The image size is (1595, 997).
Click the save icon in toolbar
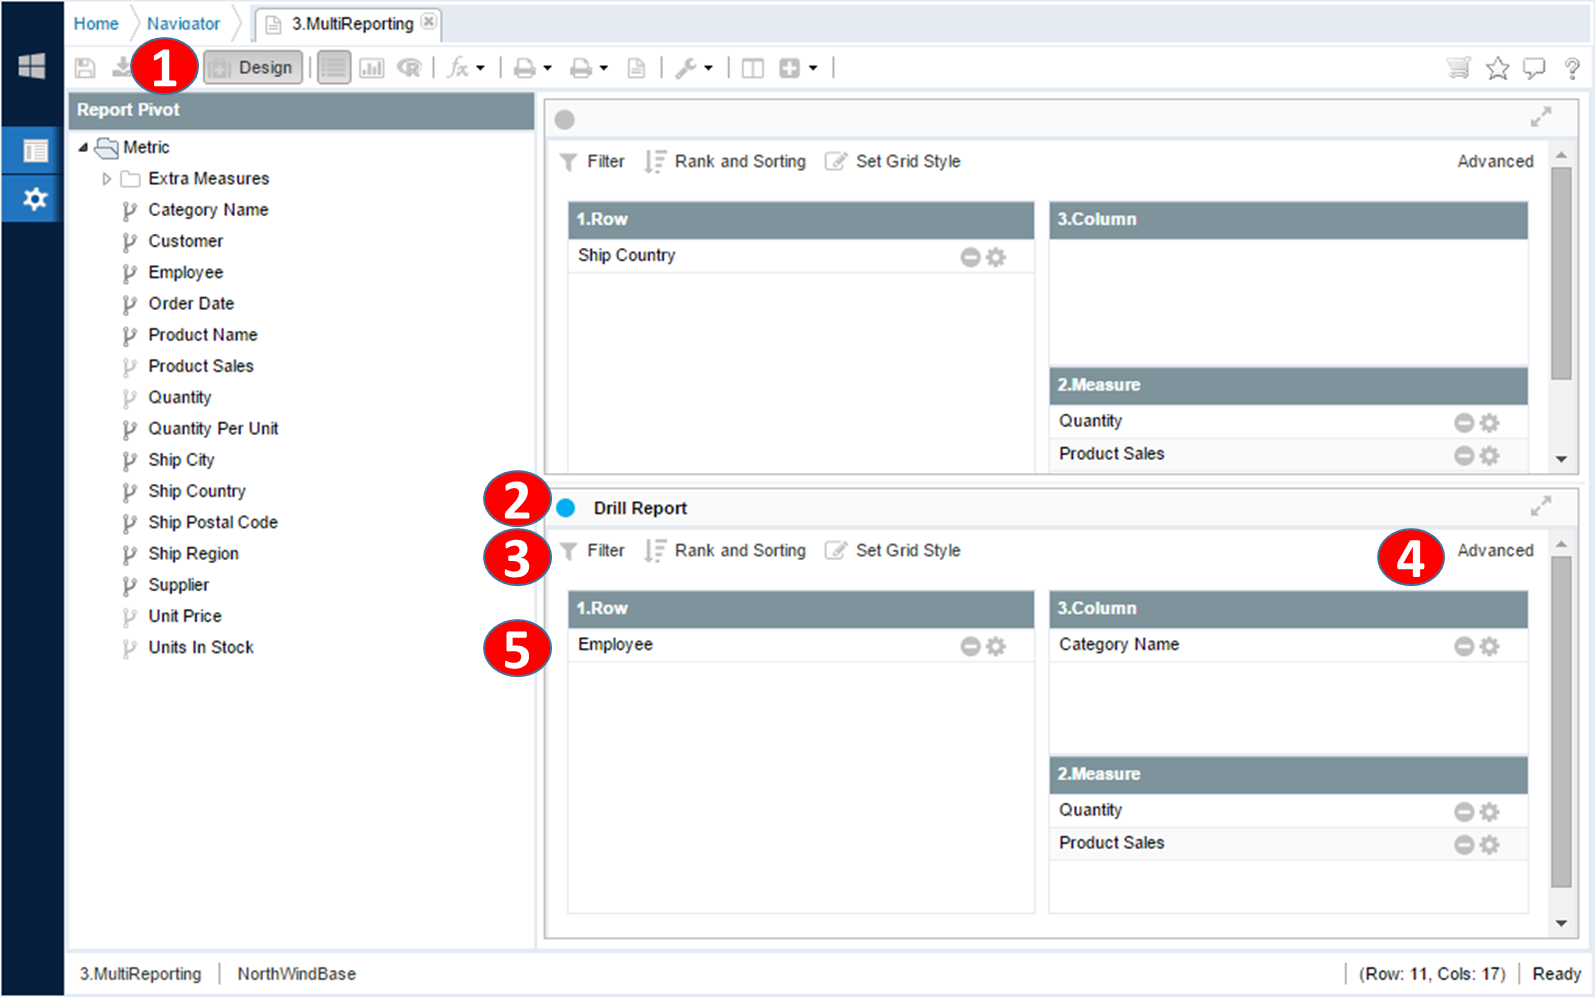tap(85, 68)
